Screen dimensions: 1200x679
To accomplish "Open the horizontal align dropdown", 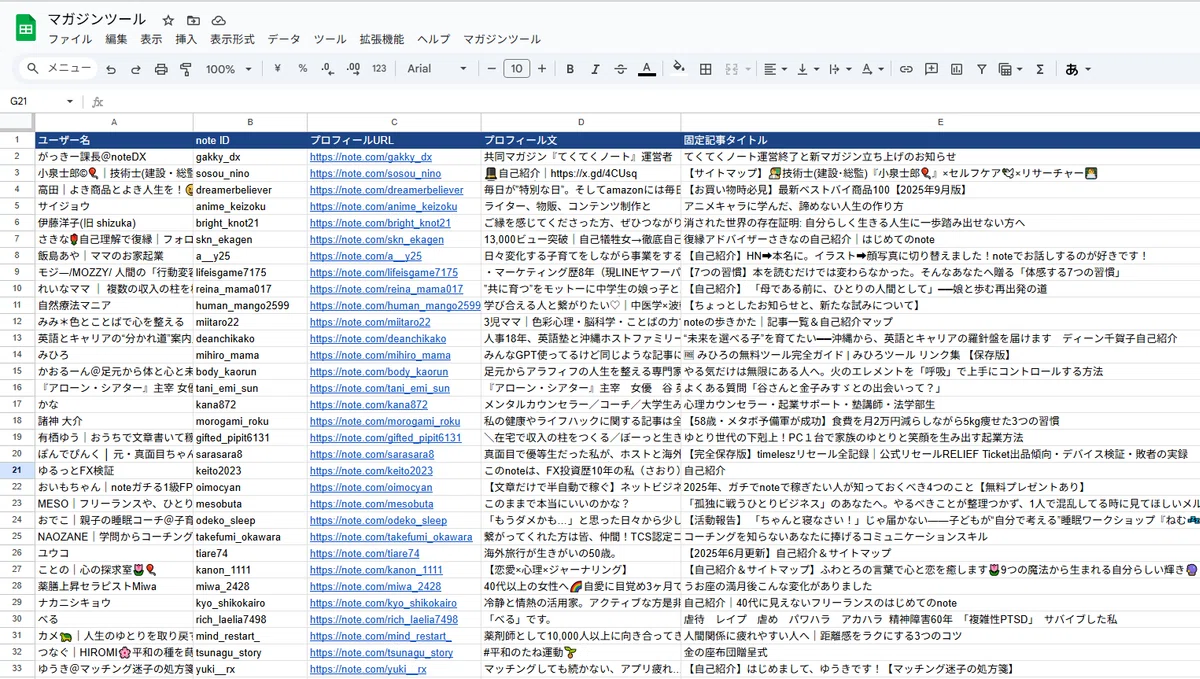I will point(775,69).
